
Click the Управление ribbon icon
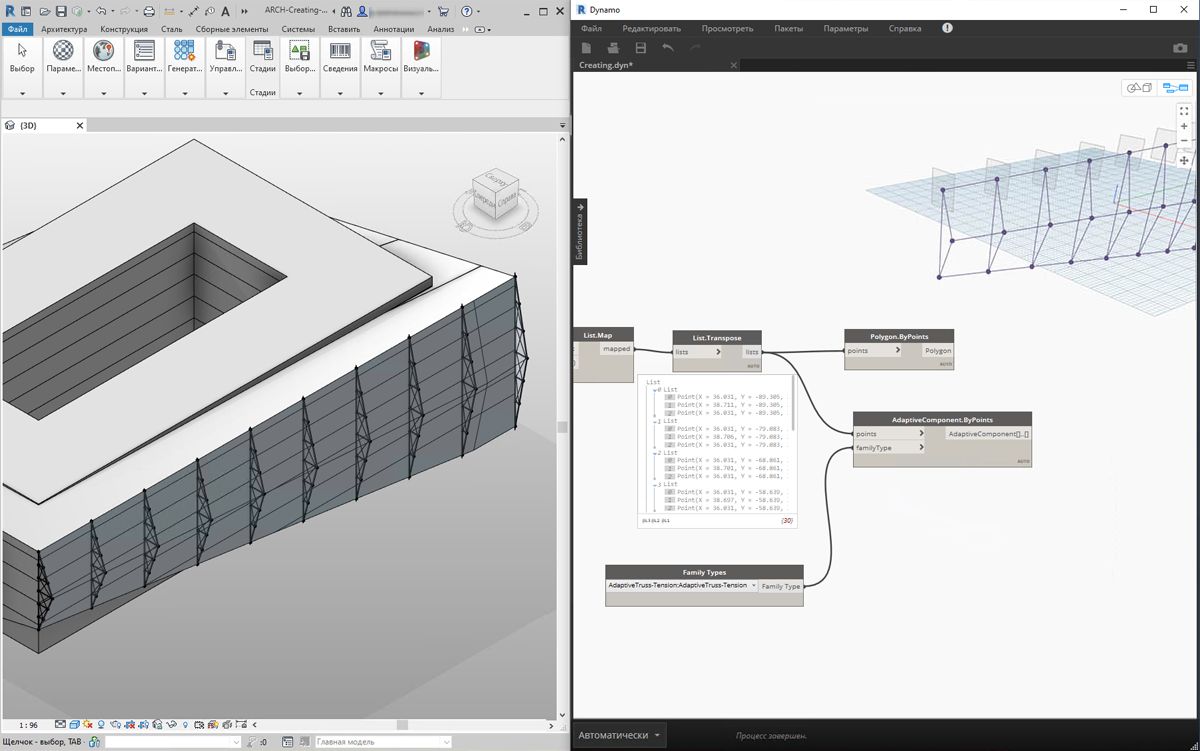224,50
